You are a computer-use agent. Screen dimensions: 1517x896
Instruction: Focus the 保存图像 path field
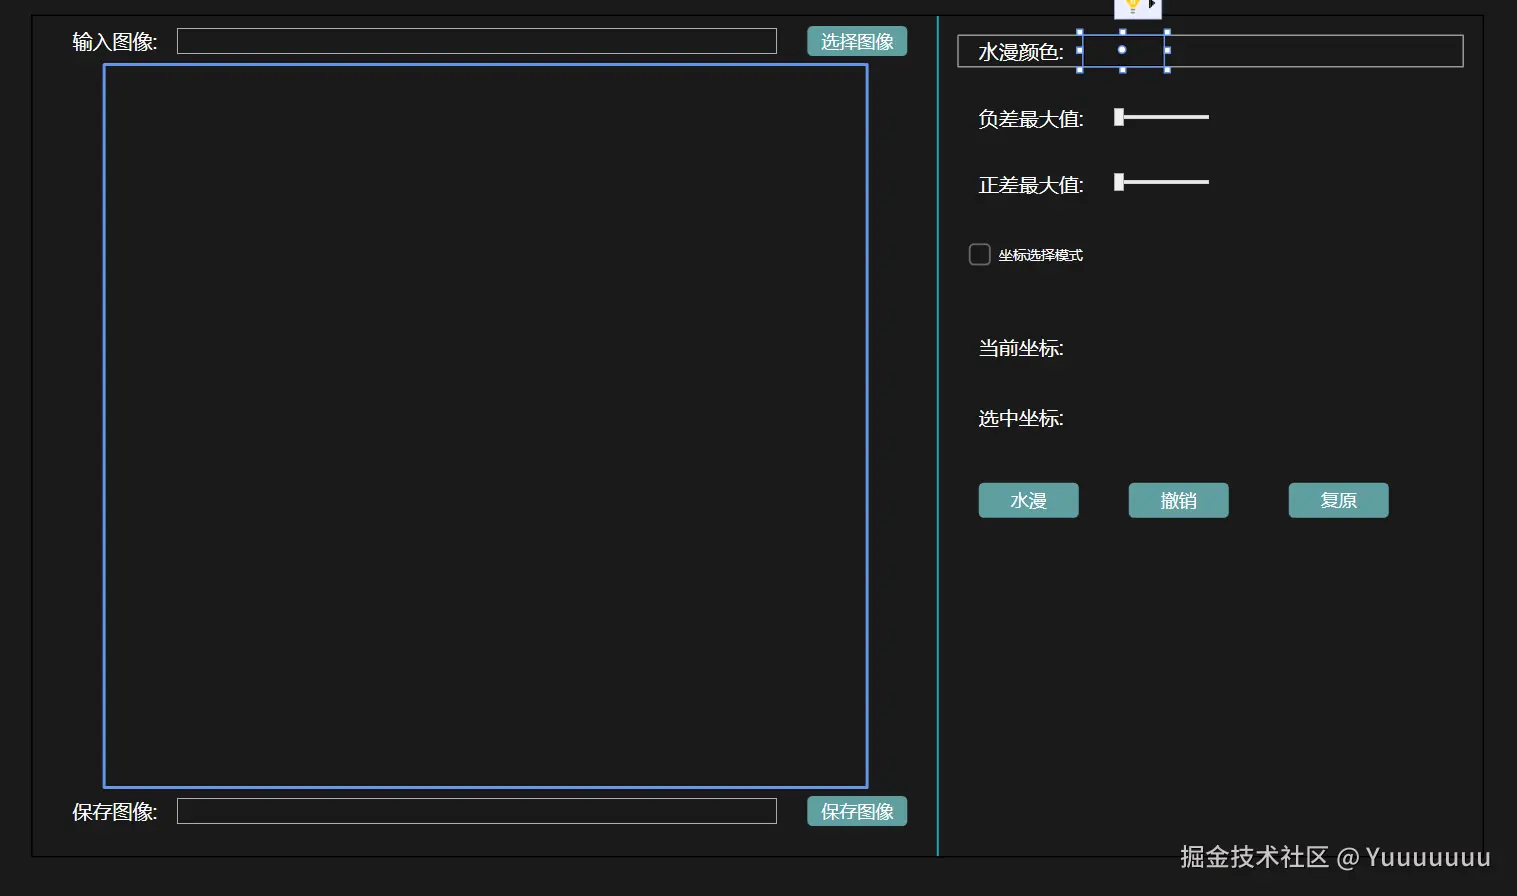(x=477, y=811)
